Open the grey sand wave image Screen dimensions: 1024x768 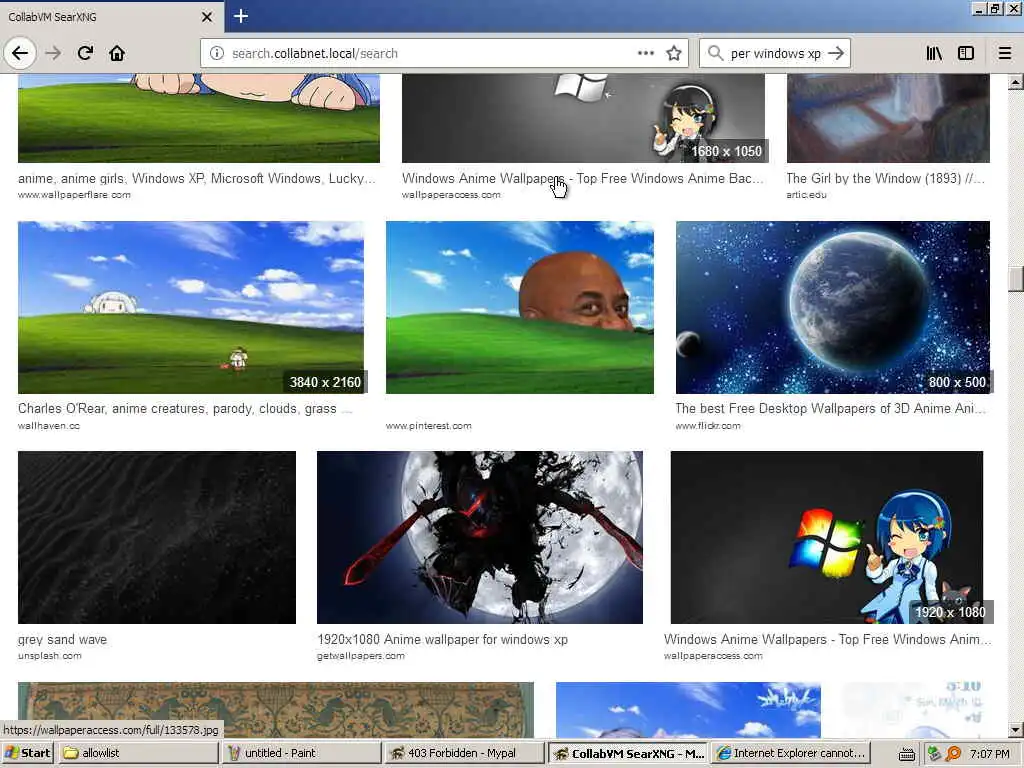coord(157,537)
